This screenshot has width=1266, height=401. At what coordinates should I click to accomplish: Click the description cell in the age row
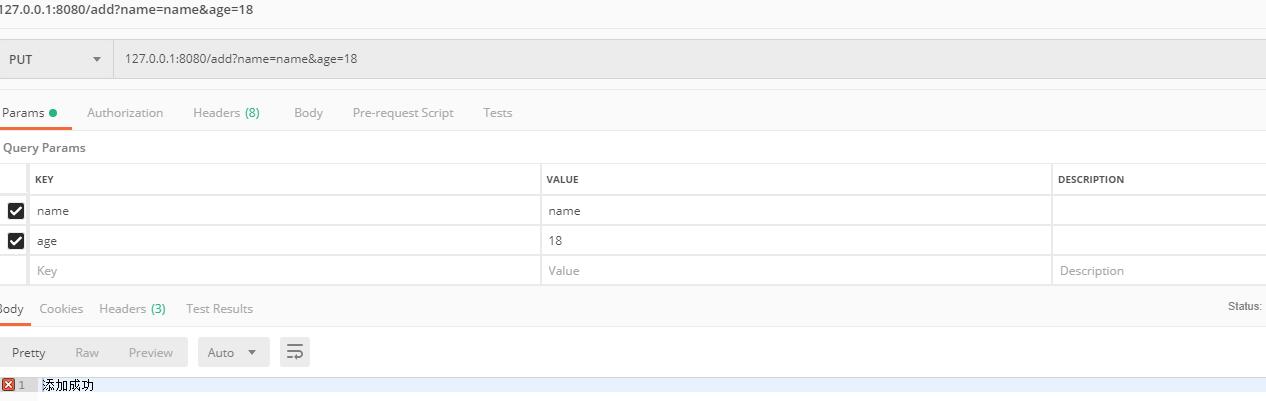[1160, 241]
